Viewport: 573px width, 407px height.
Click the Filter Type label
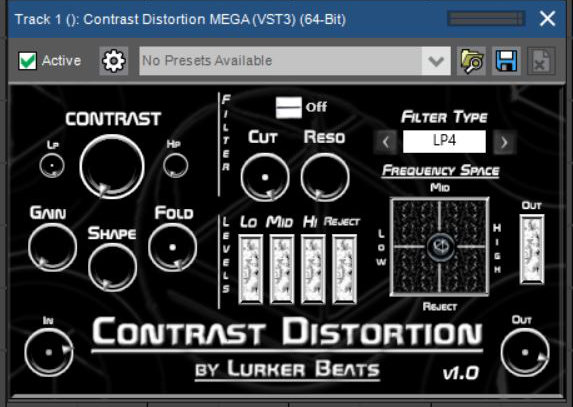[444, 117]
